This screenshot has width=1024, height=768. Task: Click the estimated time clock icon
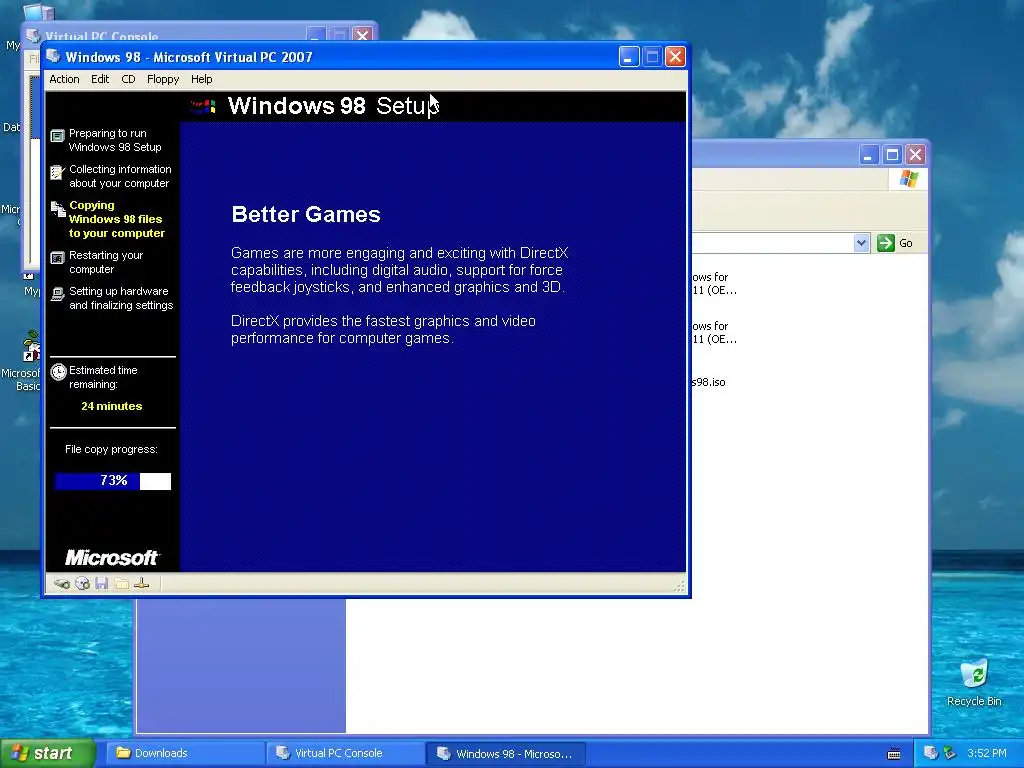[x=58, y=372]
